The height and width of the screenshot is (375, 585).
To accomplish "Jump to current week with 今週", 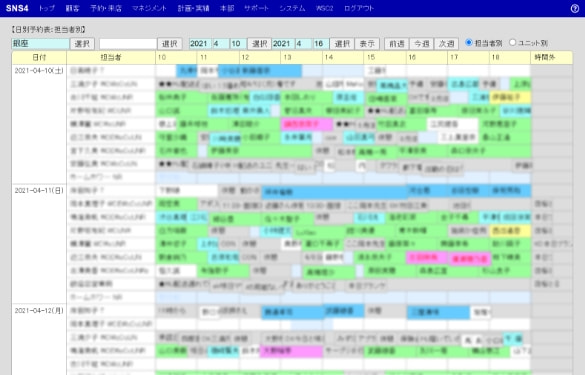I will 422,44.
